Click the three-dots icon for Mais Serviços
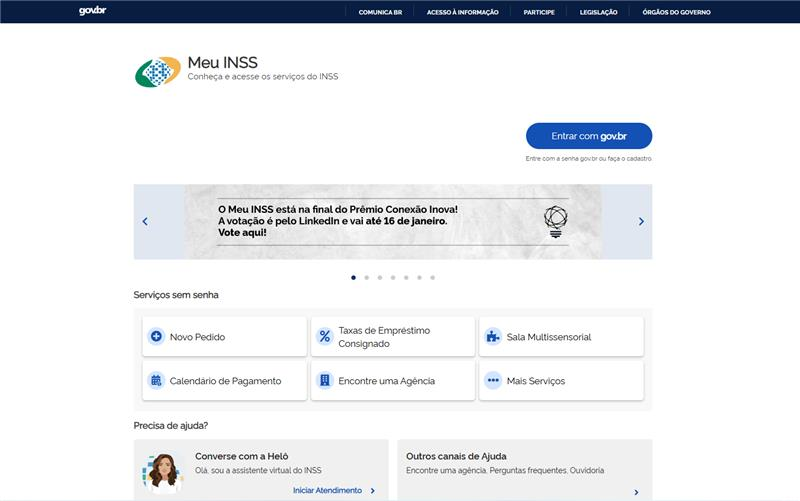Viewport: 800px width, 501px height. (x=493, y=380)
